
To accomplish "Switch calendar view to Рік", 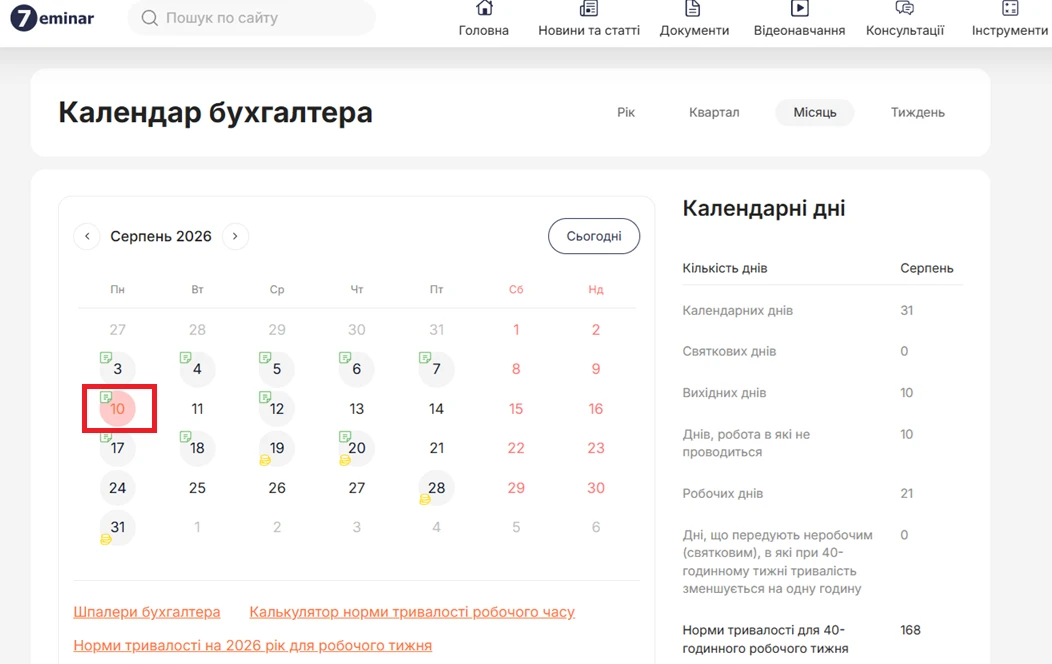I will (x=626, y=113).
